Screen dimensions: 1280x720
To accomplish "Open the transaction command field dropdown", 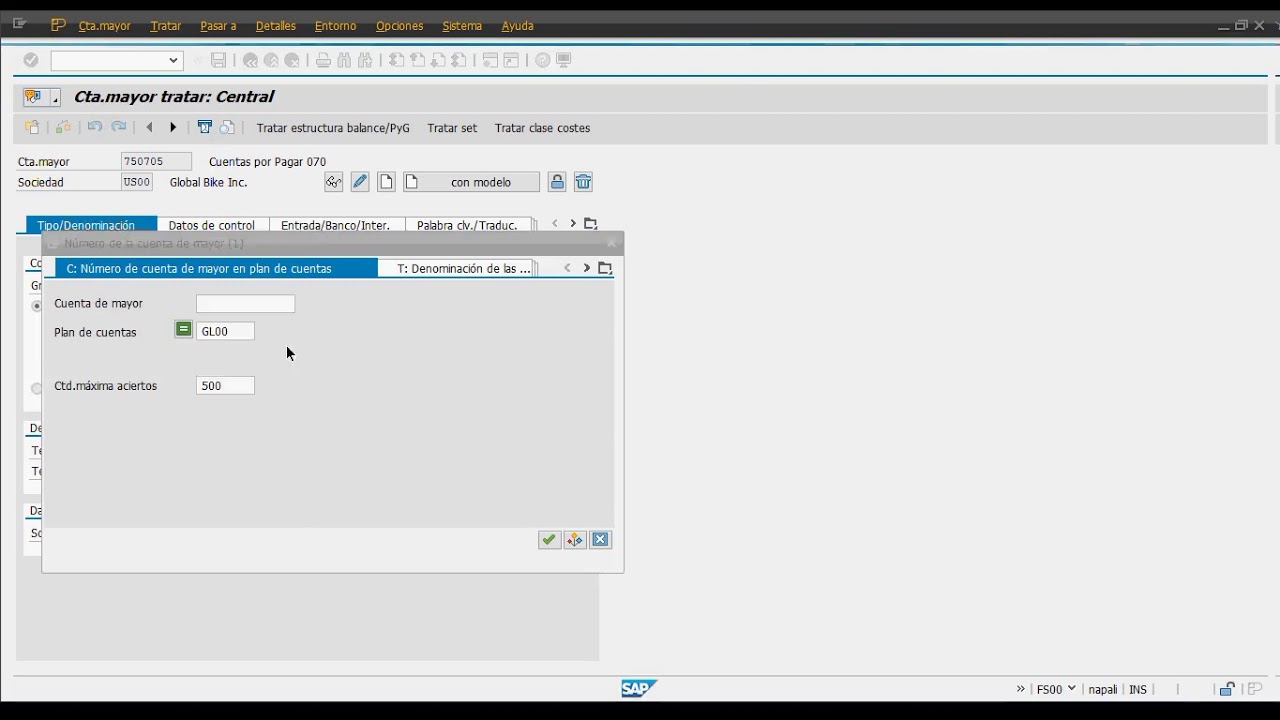I will tap(173, 60).
